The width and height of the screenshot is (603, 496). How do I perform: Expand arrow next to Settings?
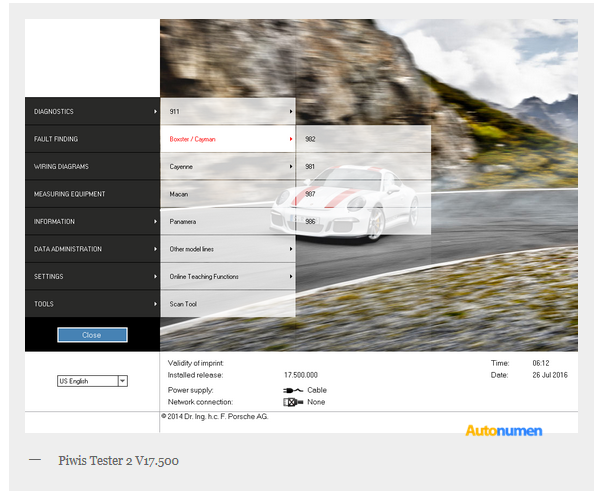[155, 276]
